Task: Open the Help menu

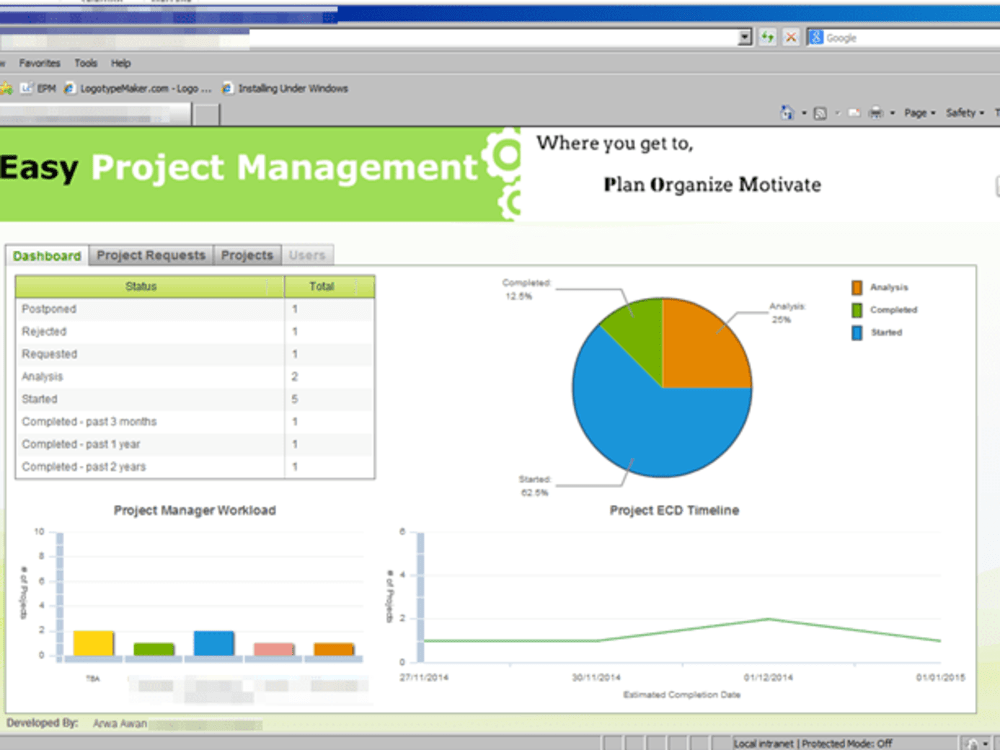Action: tap(121, 63)
